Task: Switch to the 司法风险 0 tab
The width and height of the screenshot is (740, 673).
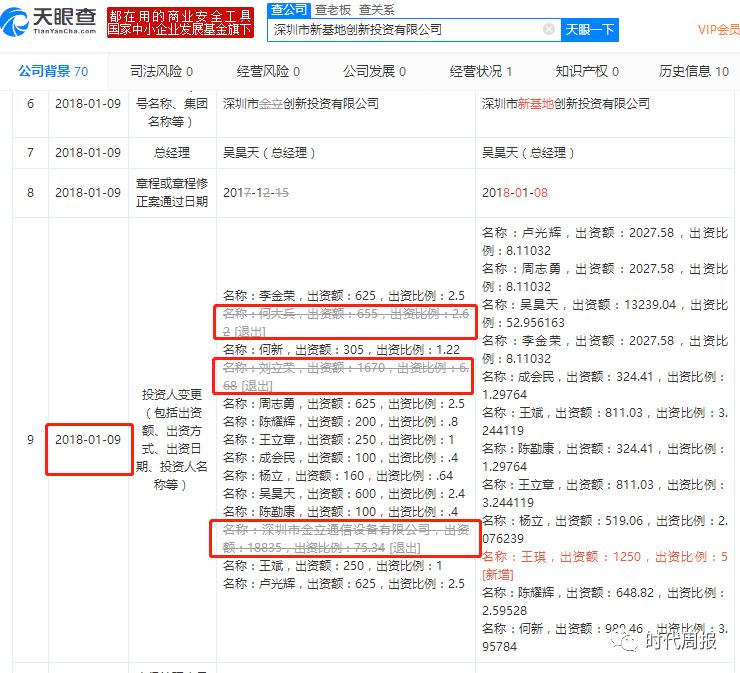Action: click(x=161, y=71)
